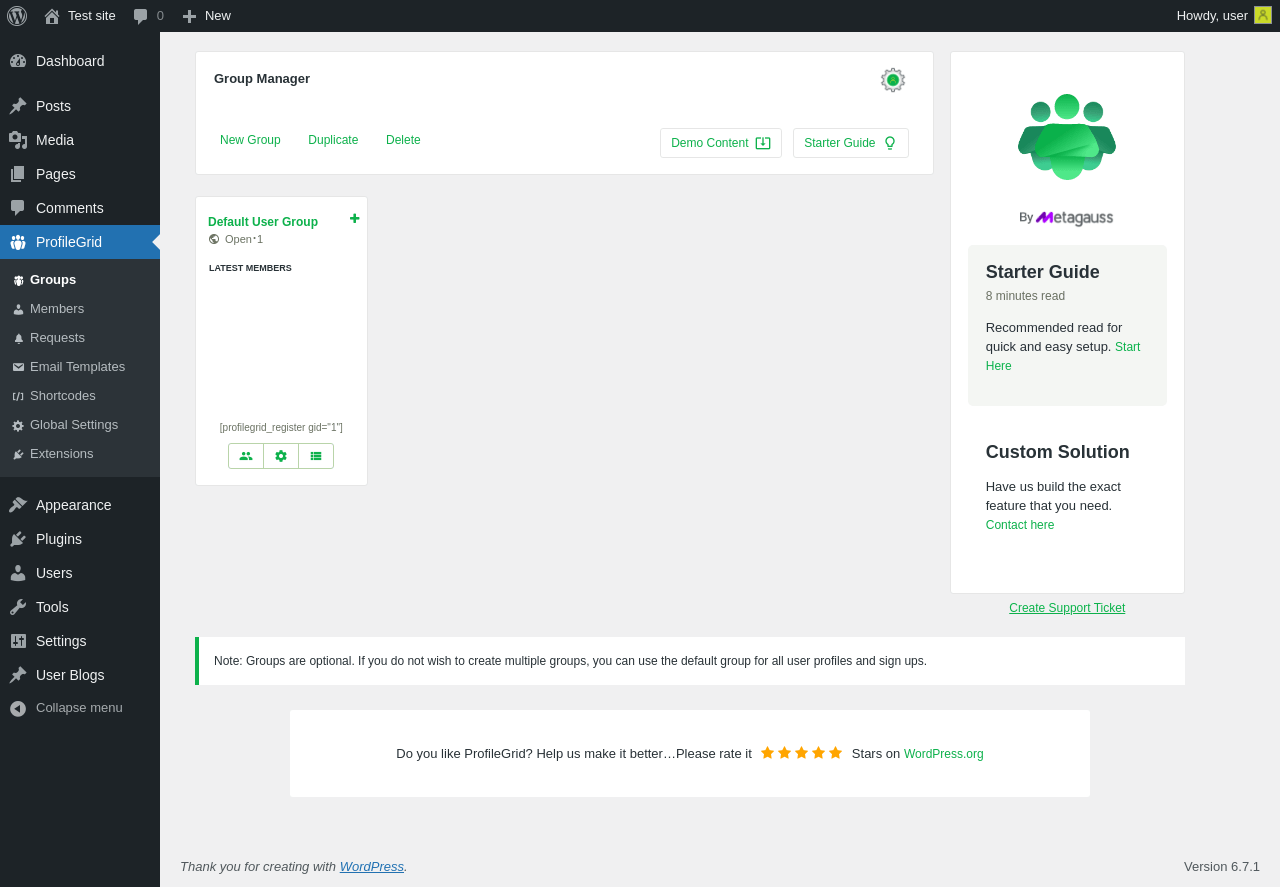The height and width of the screenshot is (887, 1280).
Task: Click the New Group link
Action: coord(250,140)
